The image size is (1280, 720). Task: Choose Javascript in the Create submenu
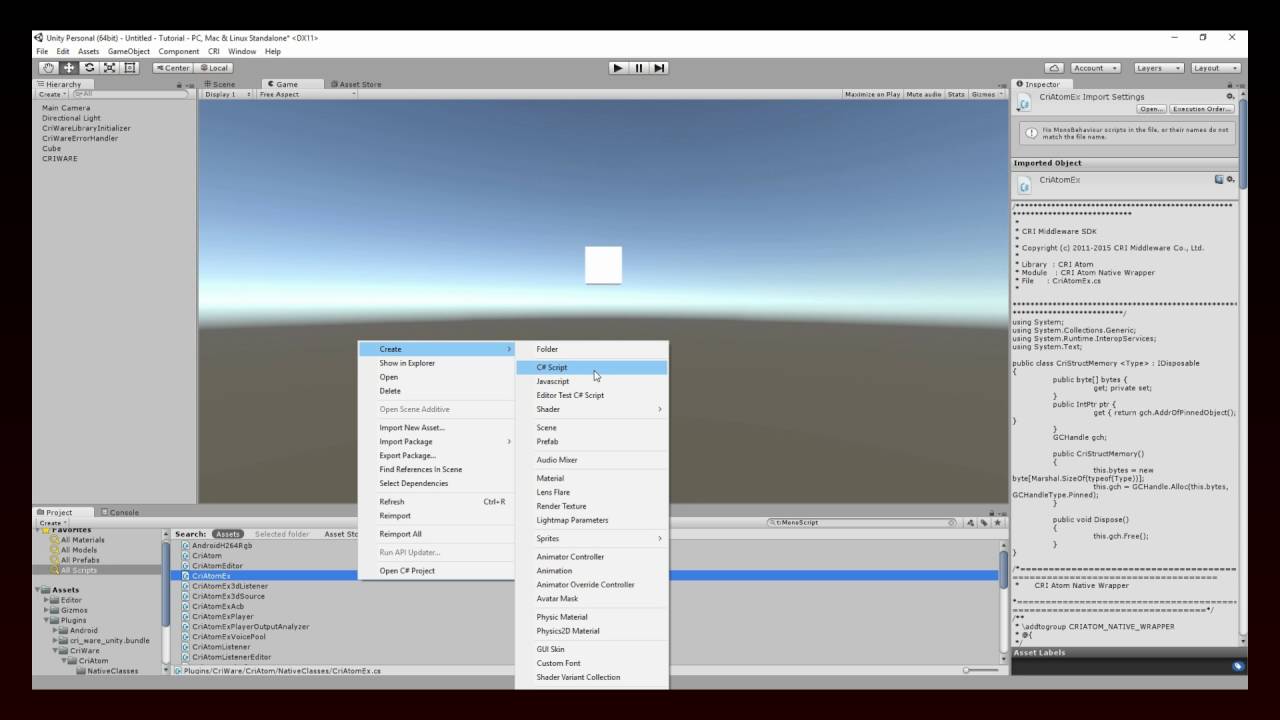[x=591, y=381]
